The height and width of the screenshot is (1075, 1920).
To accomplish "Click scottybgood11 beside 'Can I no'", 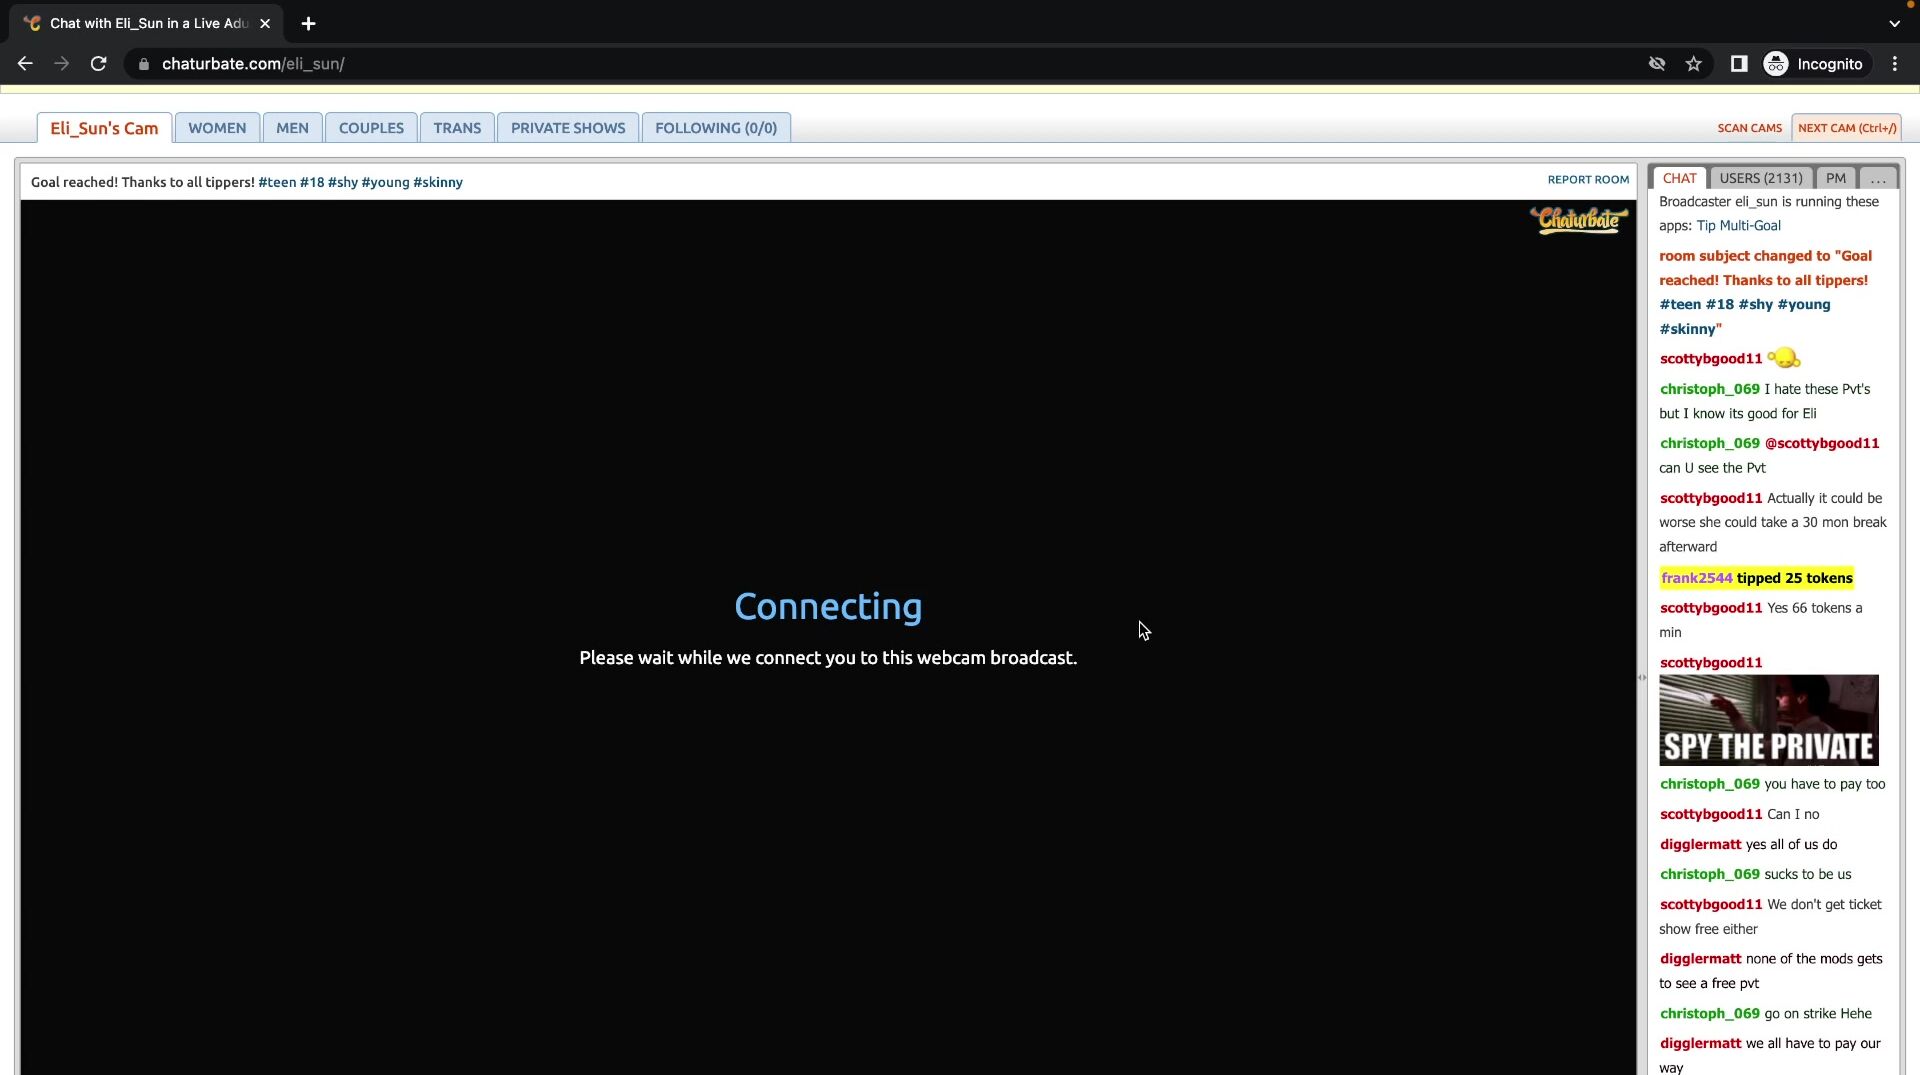I will (1711, 814).
